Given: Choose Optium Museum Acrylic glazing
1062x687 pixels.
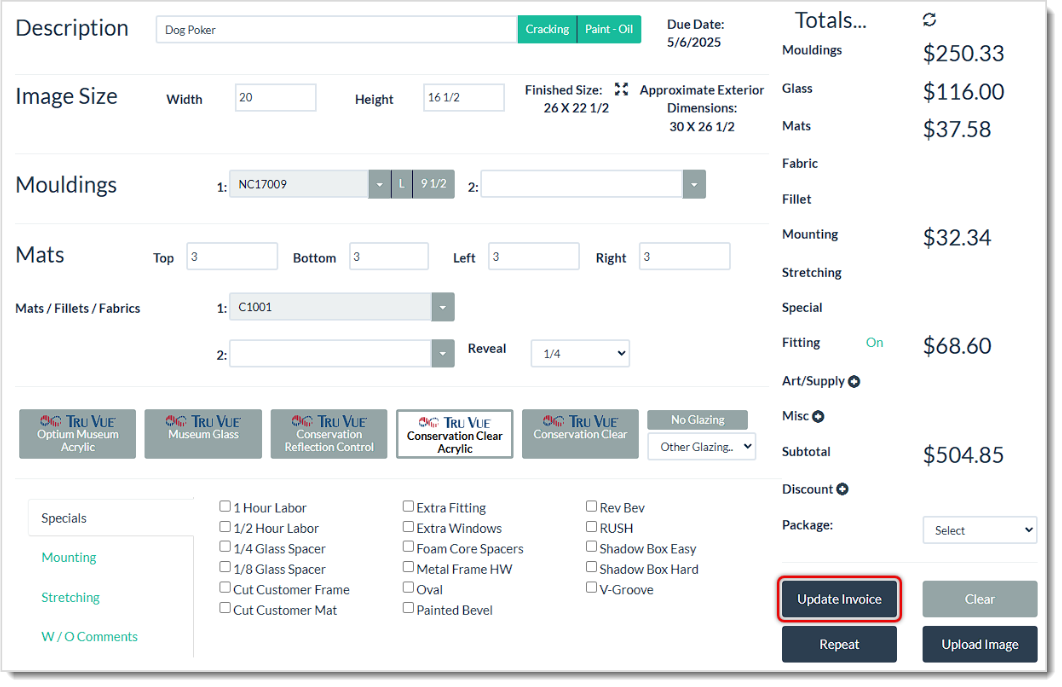Looking at the screenshot, I should tap(77, 433).
